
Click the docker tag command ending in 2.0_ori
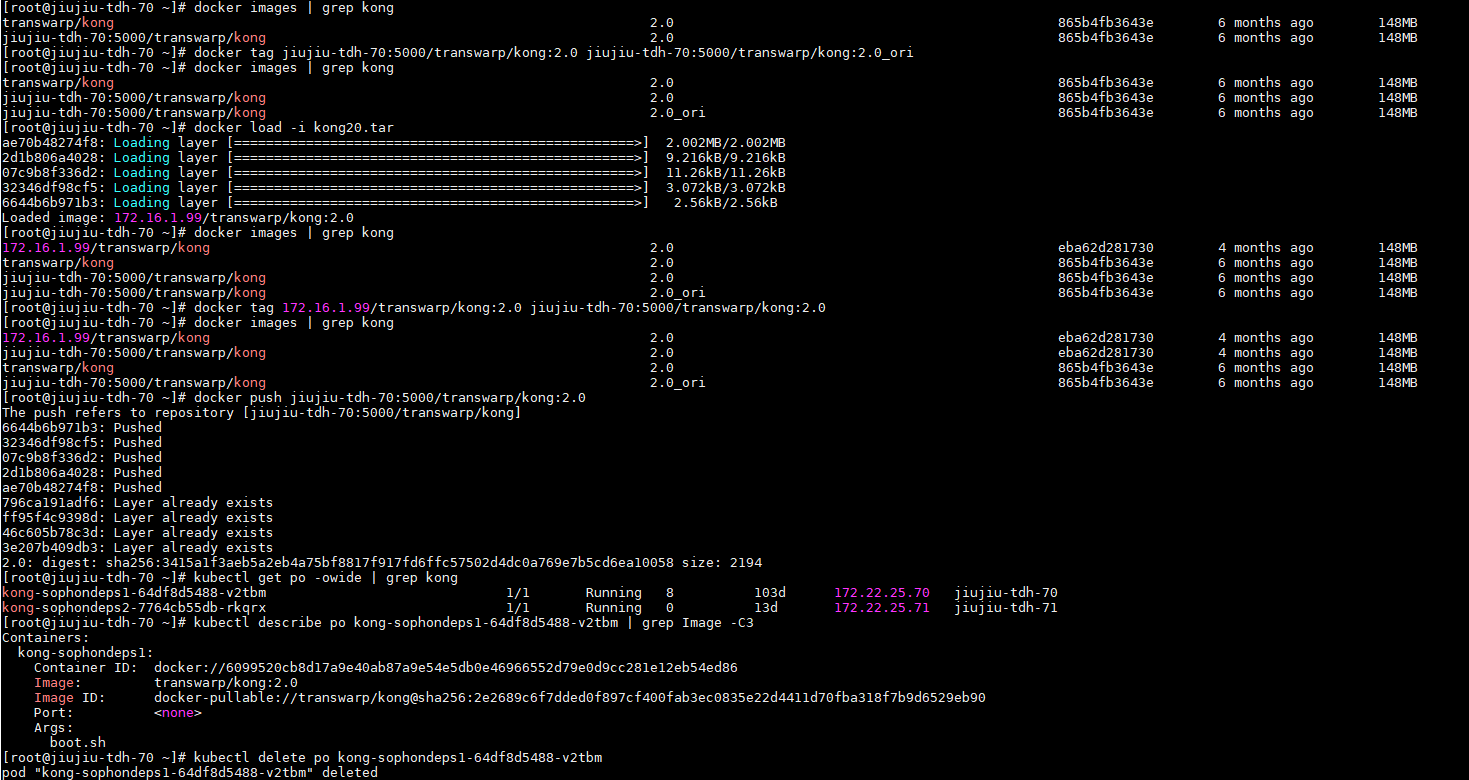click(x=553, y=53)
